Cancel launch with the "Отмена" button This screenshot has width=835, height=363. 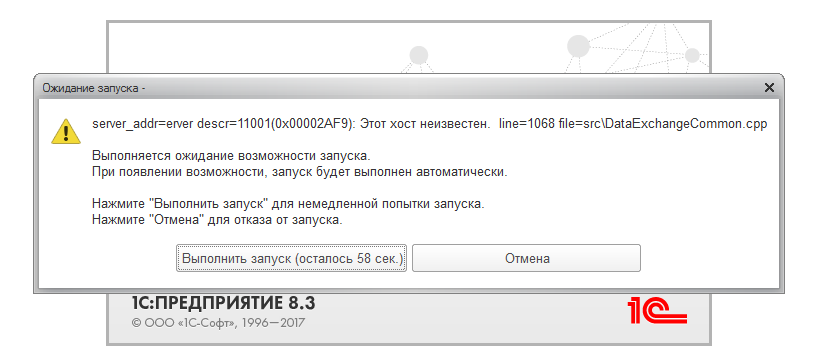[526, 259]
